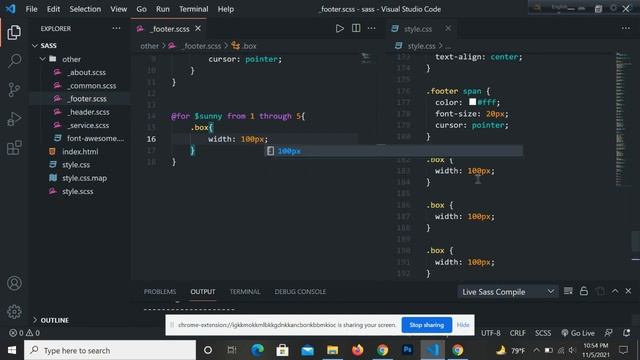Open Photoshop from taskbar
The height and width of the screenshot is (360, 640).
tap(407, 350)
